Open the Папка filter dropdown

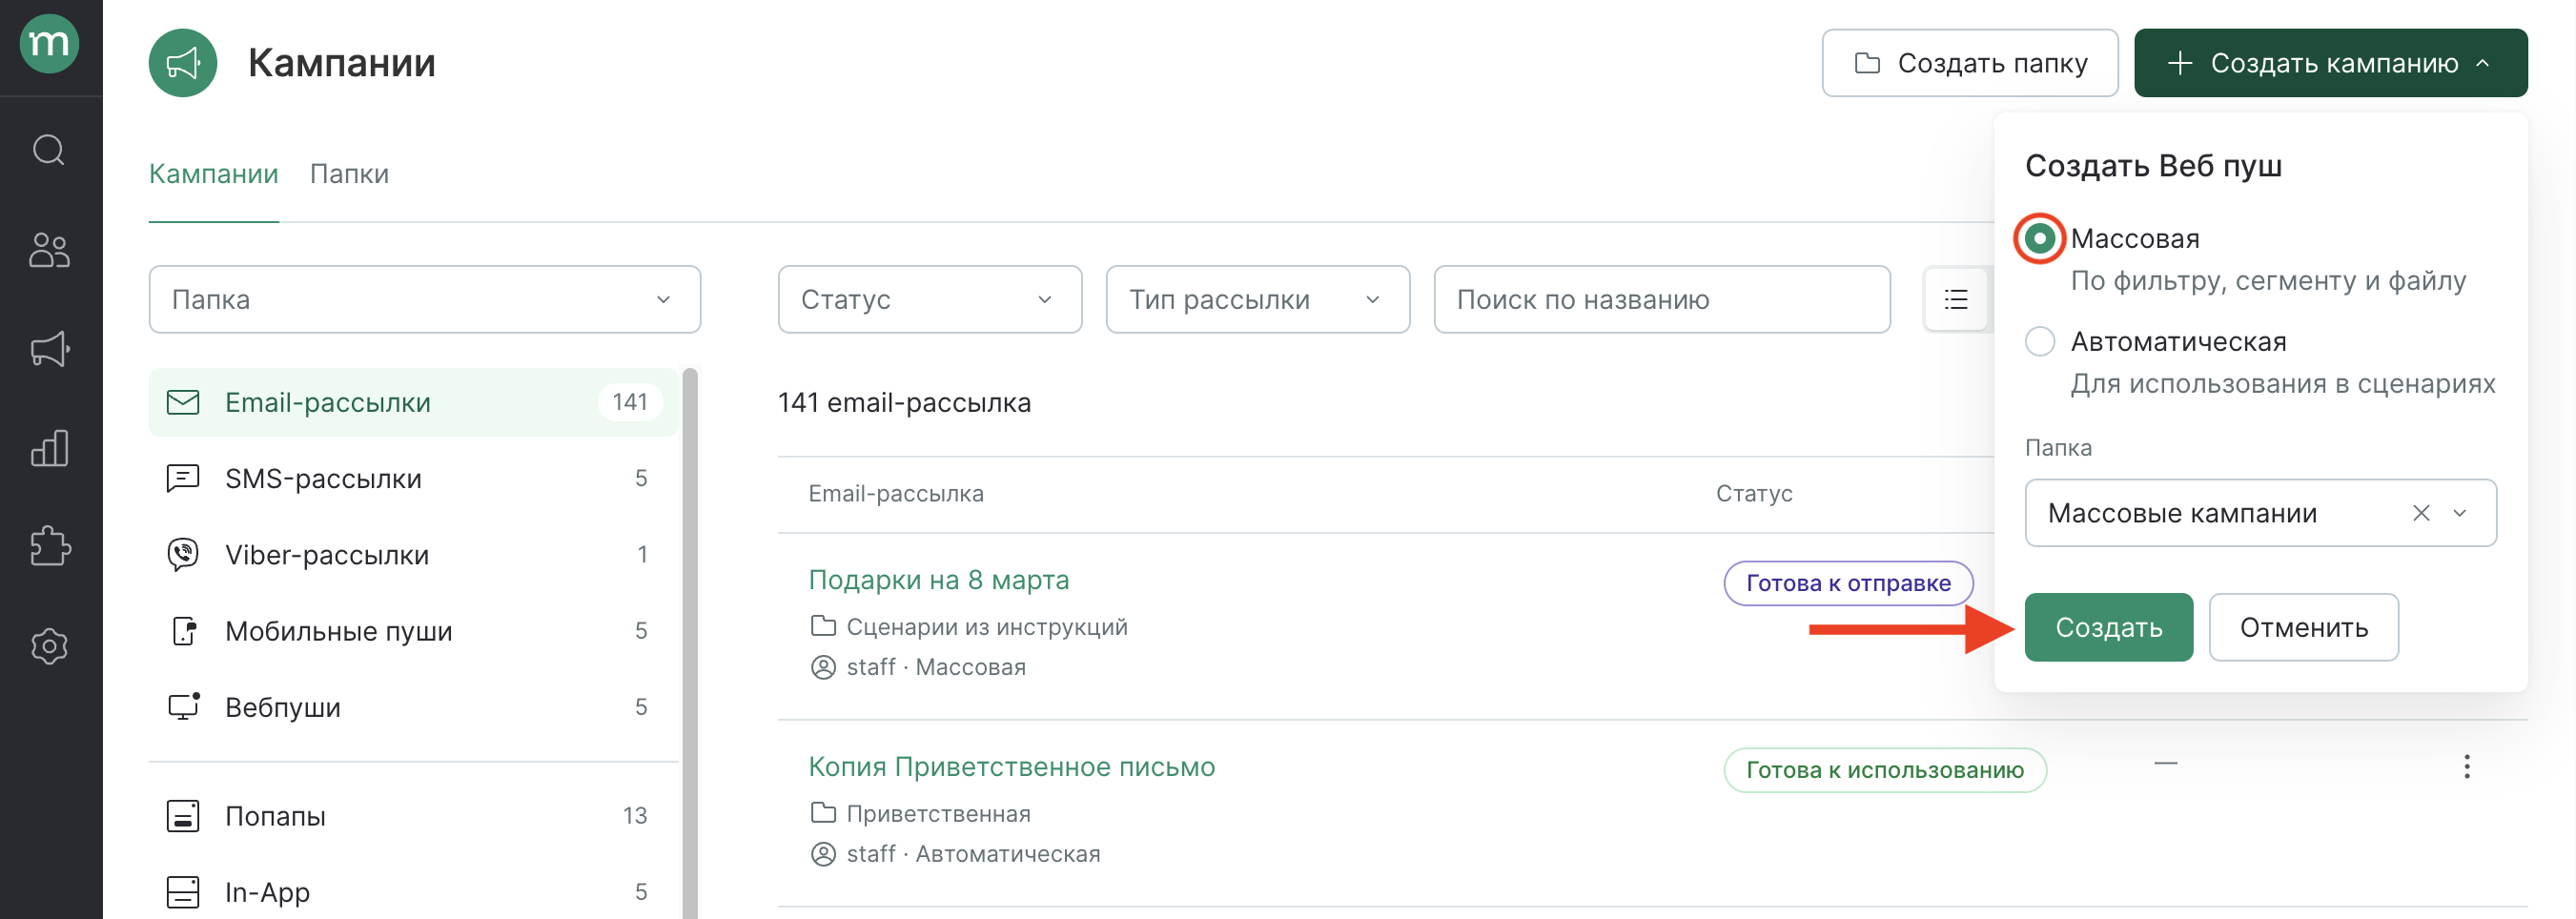[424, 299]
